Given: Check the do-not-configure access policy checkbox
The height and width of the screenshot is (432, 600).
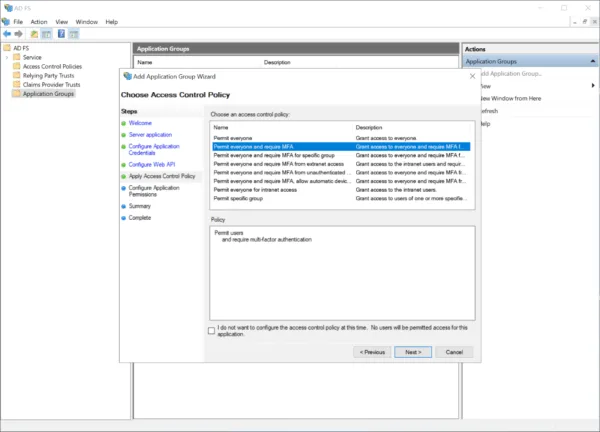Looking at the screenshot, I should [x=211, y=331].
